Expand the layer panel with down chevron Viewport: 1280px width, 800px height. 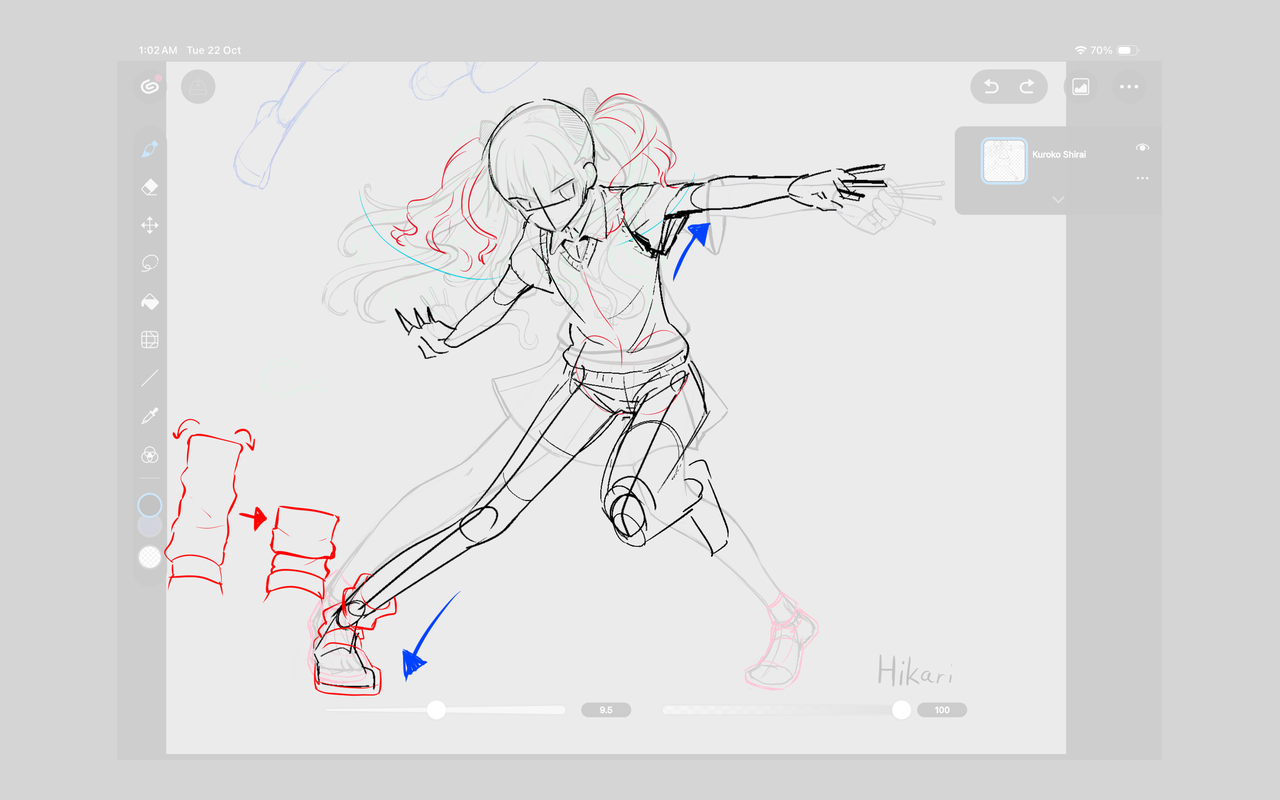(x=1058, y=200)
